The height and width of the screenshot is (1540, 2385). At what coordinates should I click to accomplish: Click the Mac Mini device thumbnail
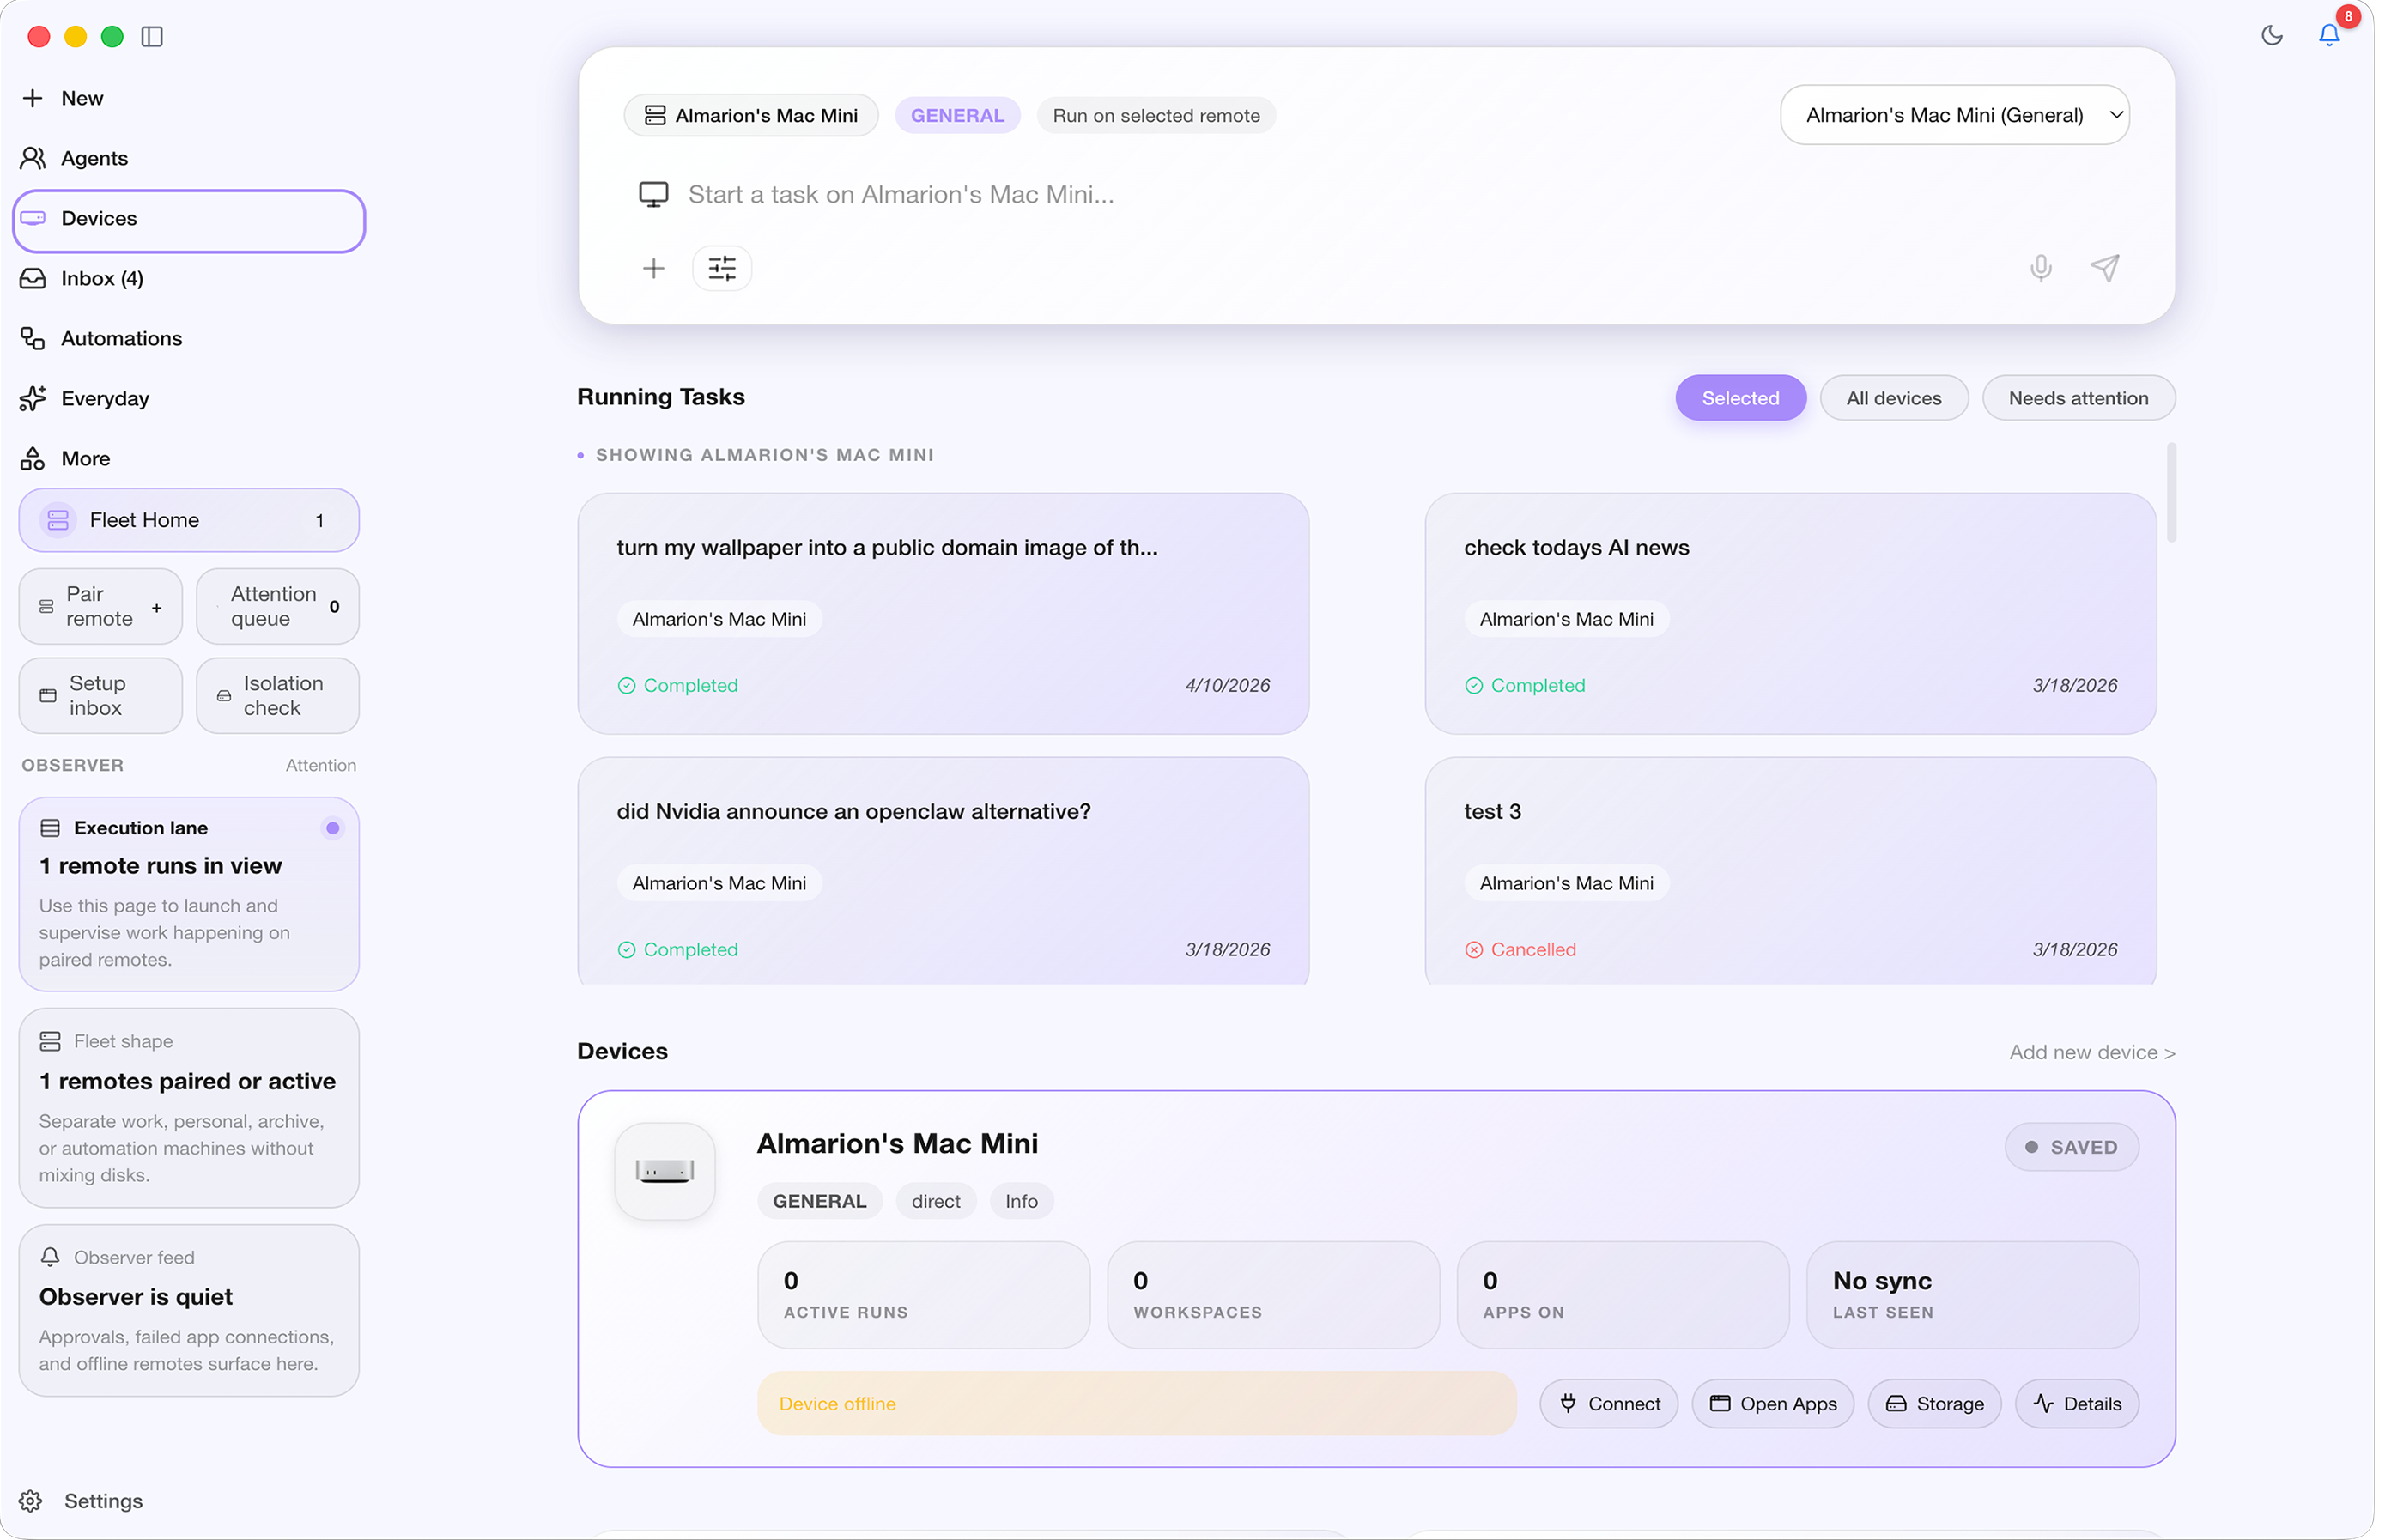[665, 1171]
